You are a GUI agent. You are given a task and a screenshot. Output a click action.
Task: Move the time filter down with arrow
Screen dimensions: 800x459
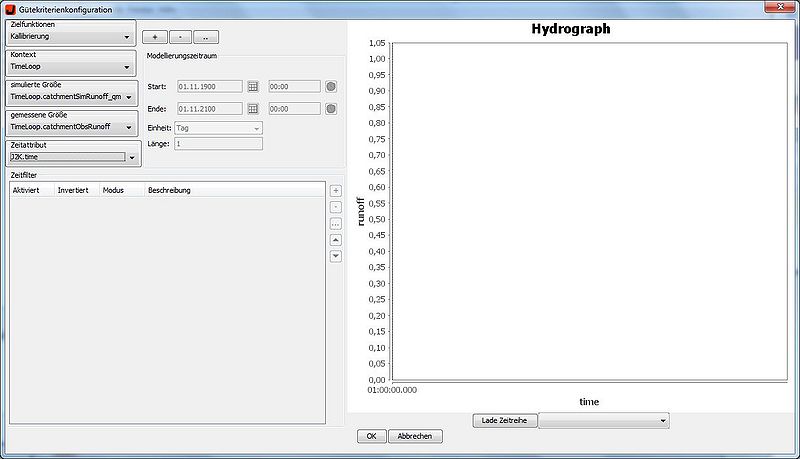tap(336, 256)
